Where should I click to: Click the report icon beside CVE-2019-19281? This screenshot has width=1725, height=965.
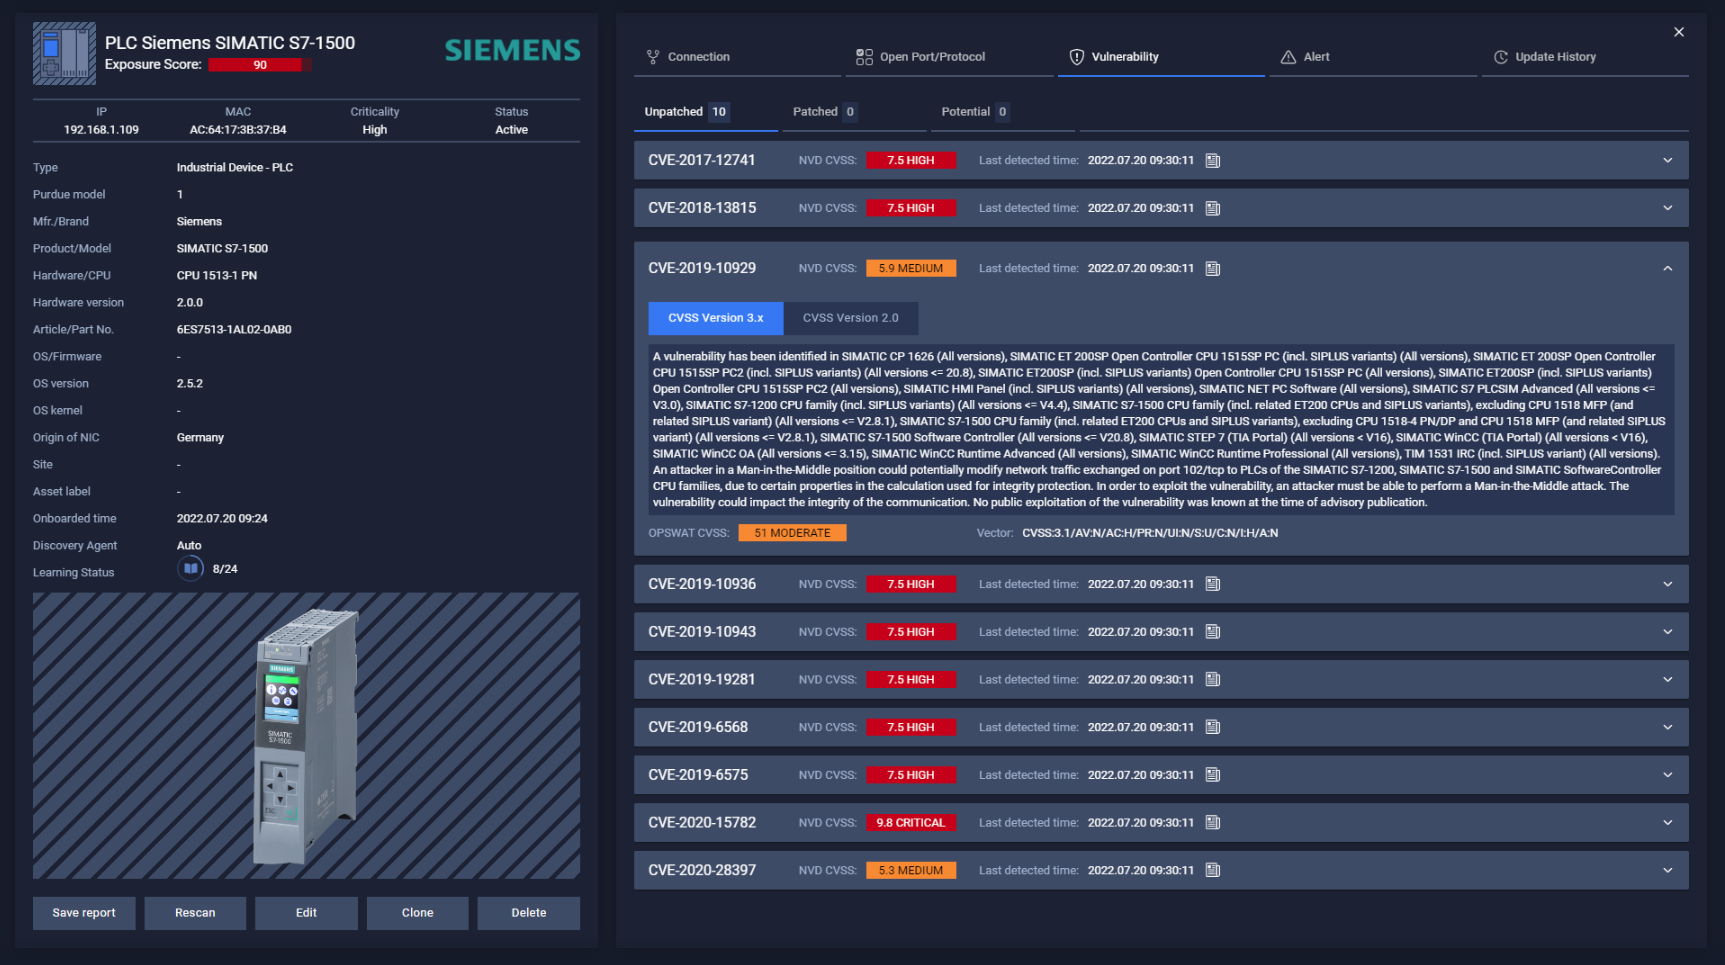(x=1213, y=680)
